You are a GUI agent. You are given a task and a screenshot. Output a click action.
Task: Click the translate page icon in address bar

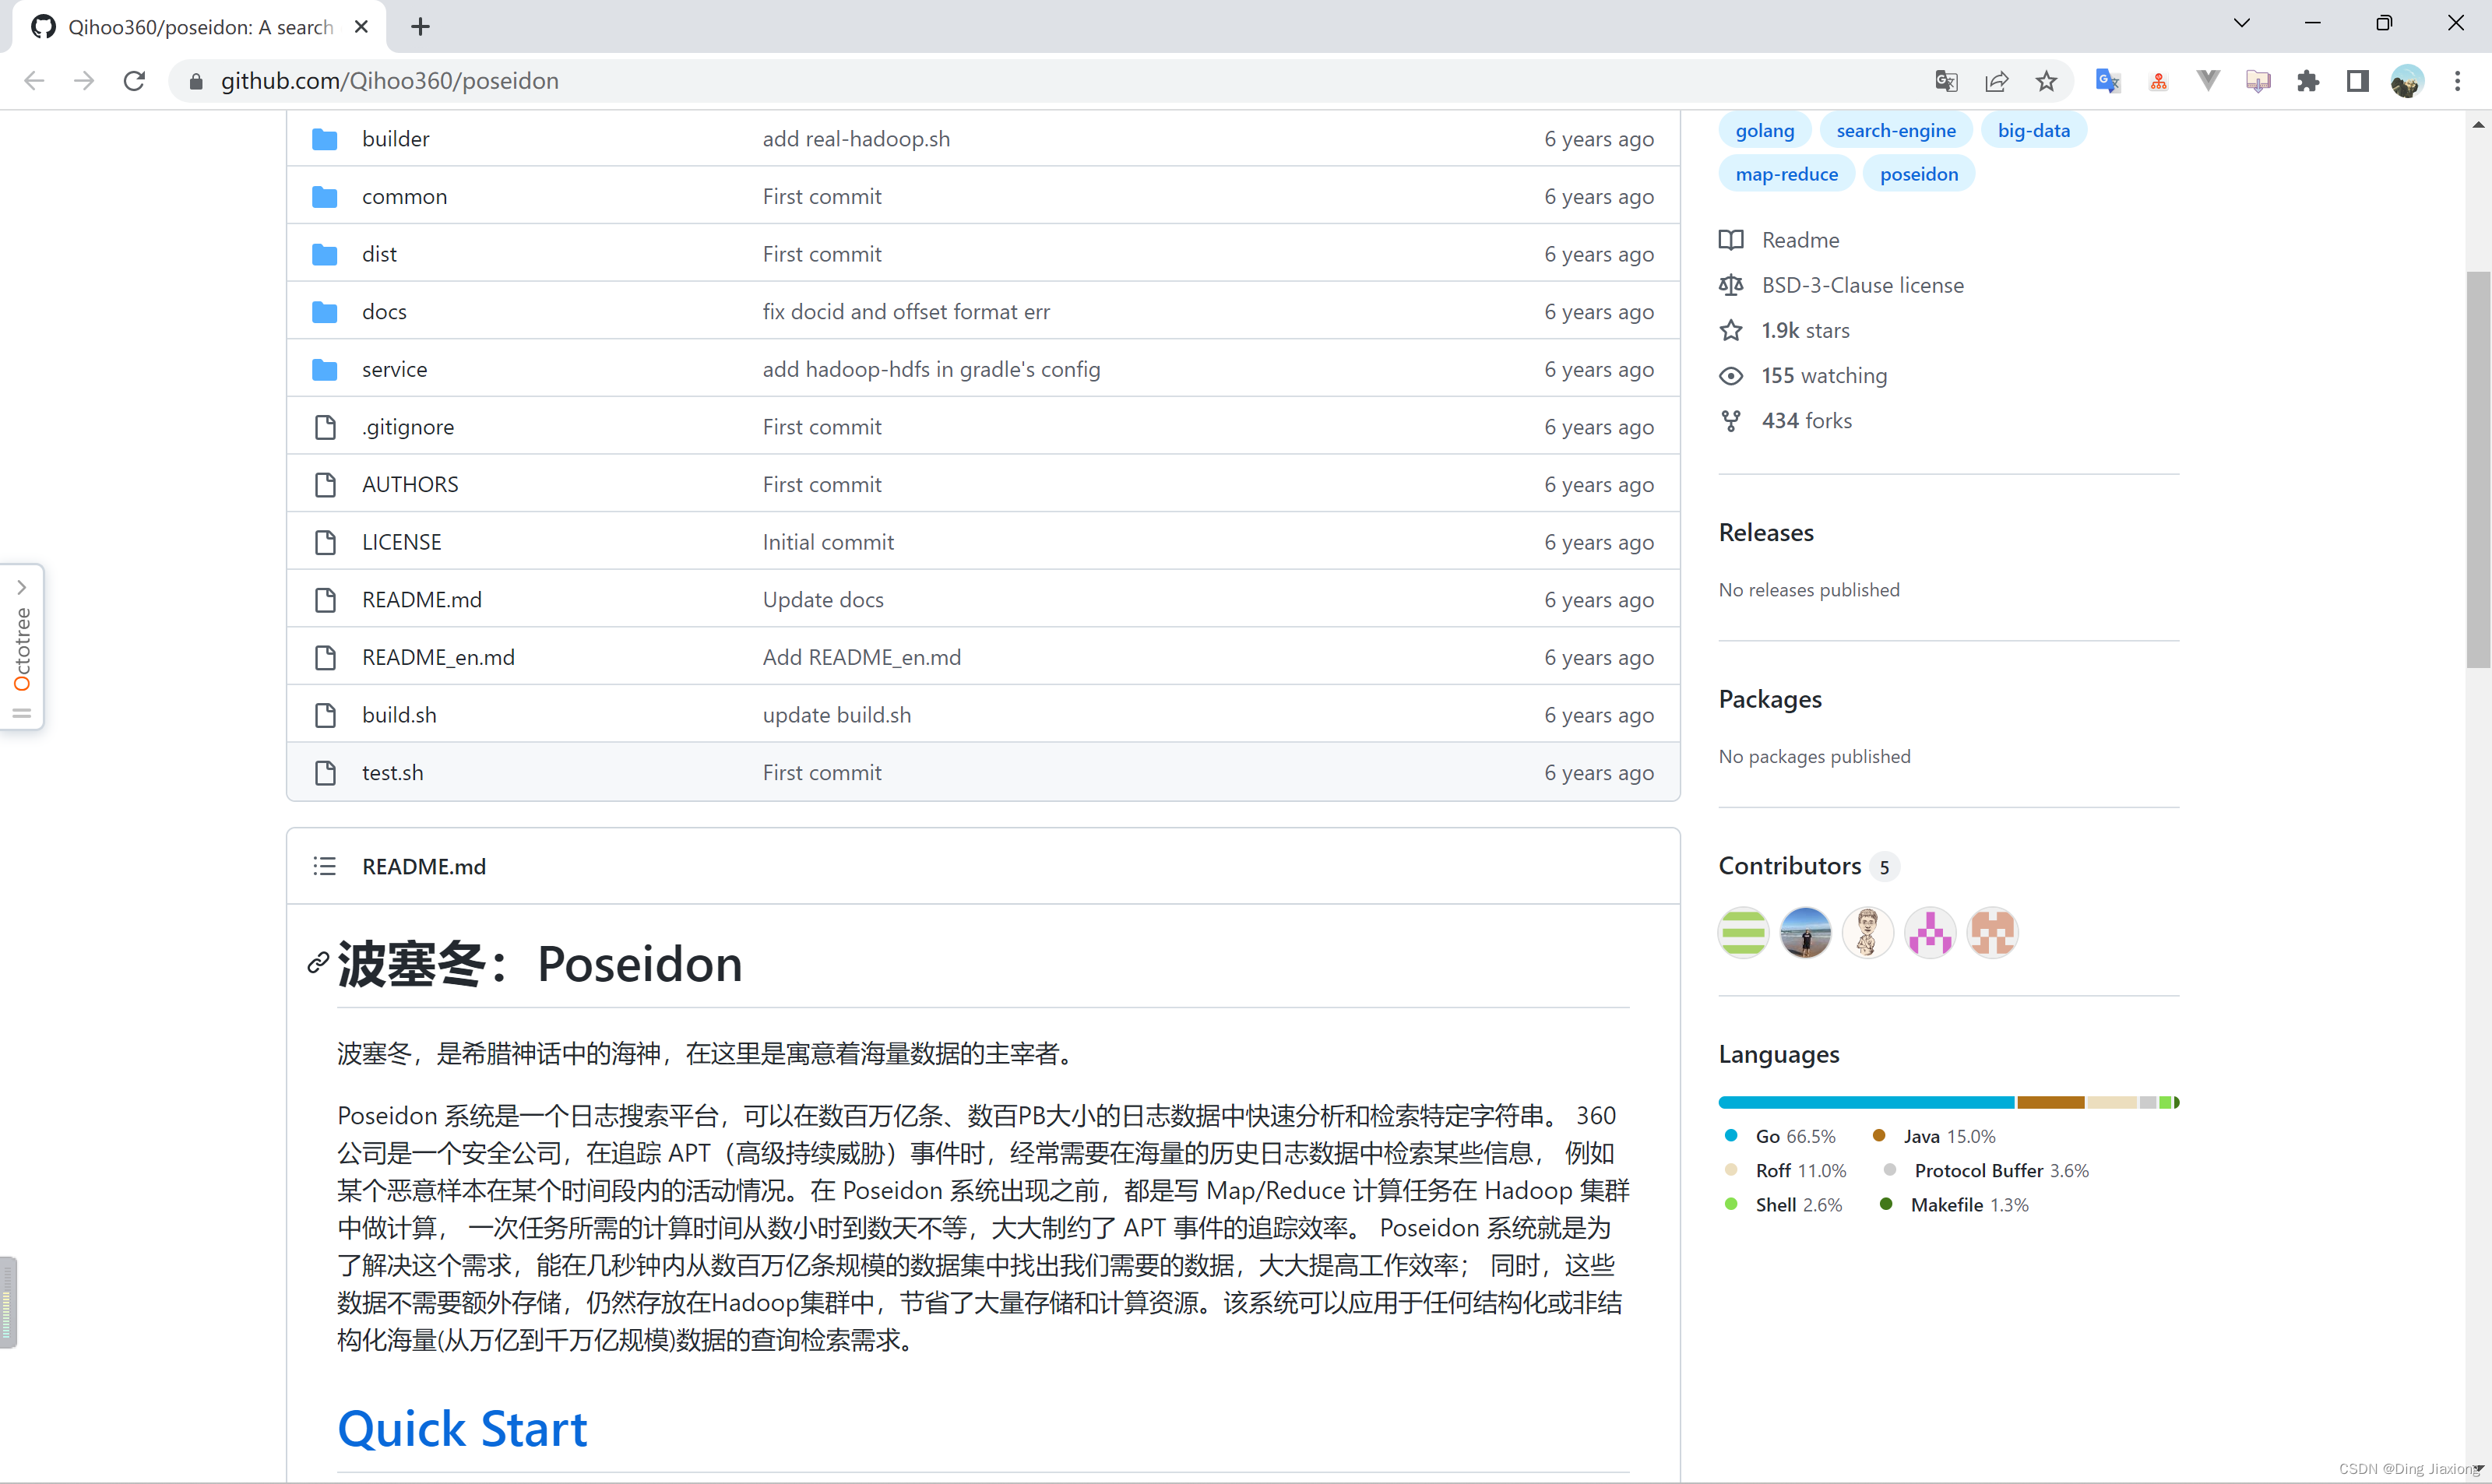point(1946,81)
